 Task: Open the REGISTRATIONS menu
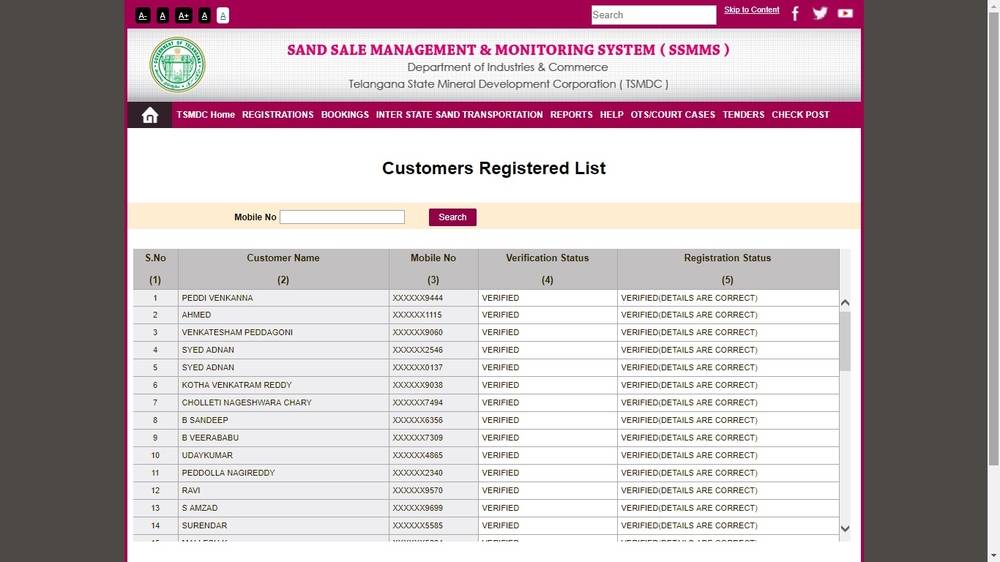278,115
